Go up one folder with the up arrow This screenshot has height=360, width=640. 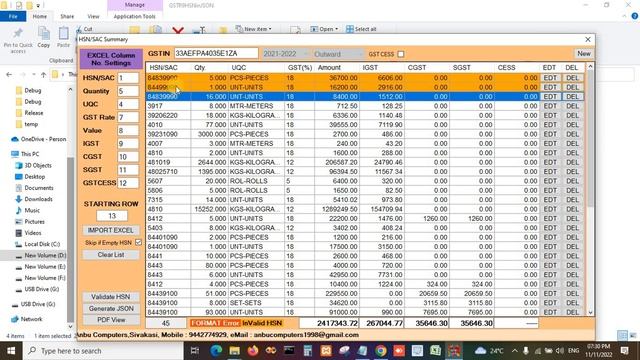(x=43, y=74)
